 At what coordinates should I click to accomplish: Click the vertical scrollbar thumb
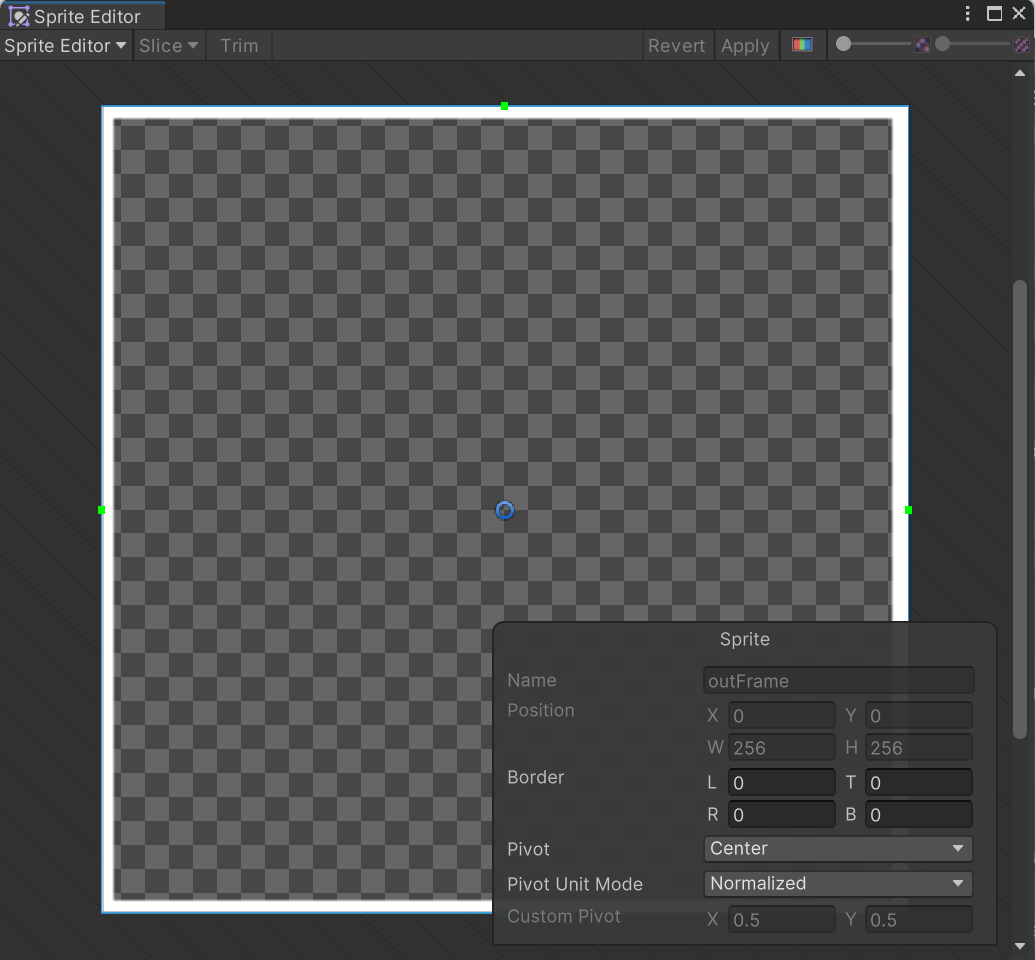[x=1020, y=509]
